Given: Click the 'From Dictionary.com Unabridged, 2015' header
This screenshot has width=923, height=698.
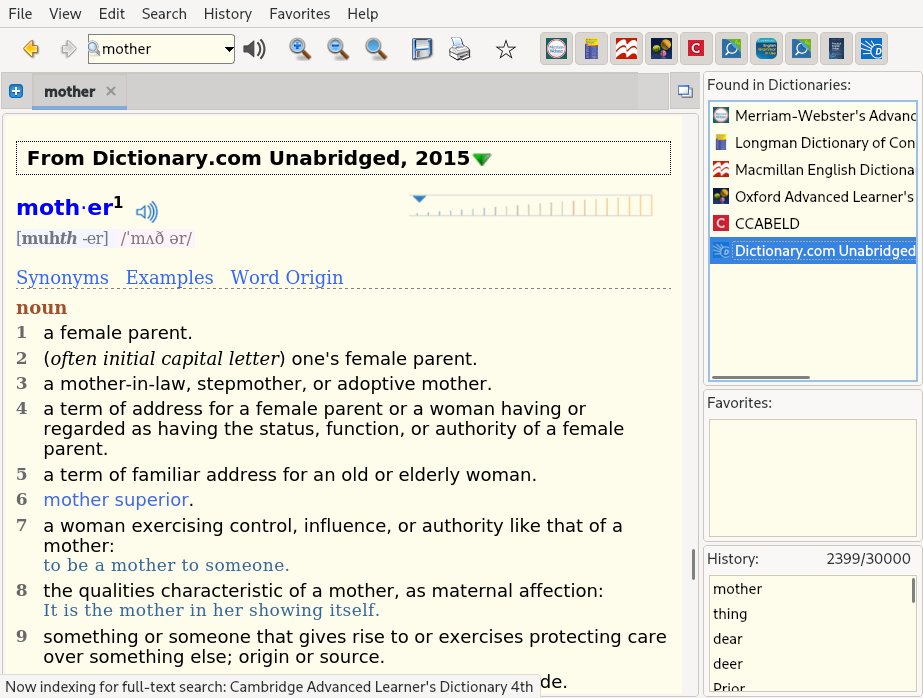Looking at the screenshot, I should 343,158.
